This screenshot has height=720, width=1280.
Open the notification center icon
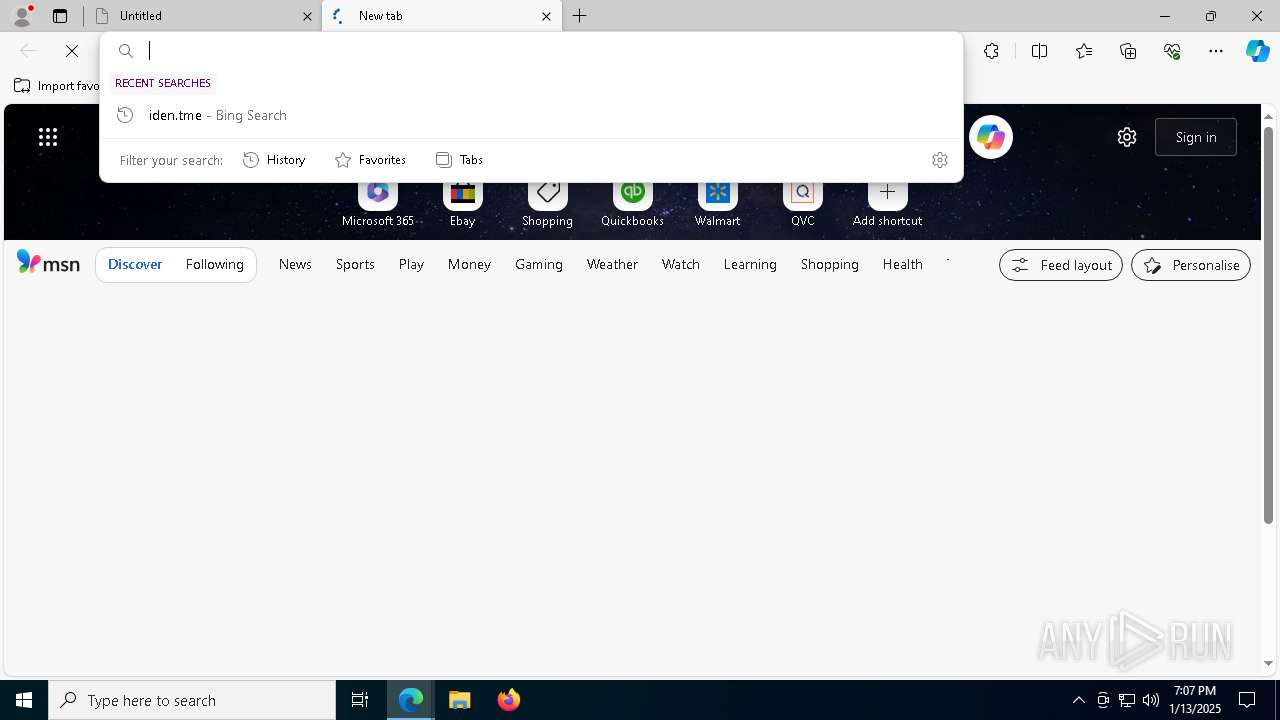[x=1247, y=700]
